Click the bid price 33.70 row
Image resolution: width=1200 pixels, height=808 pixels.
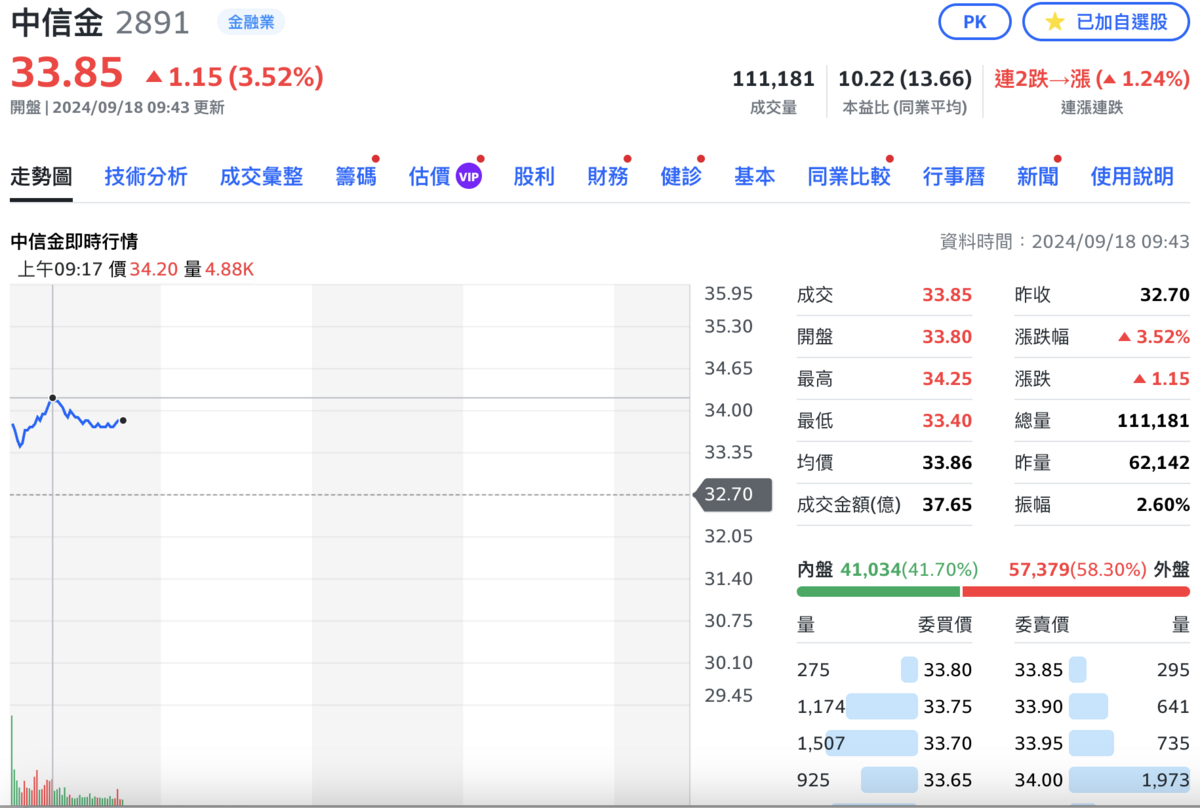[885, 744]
